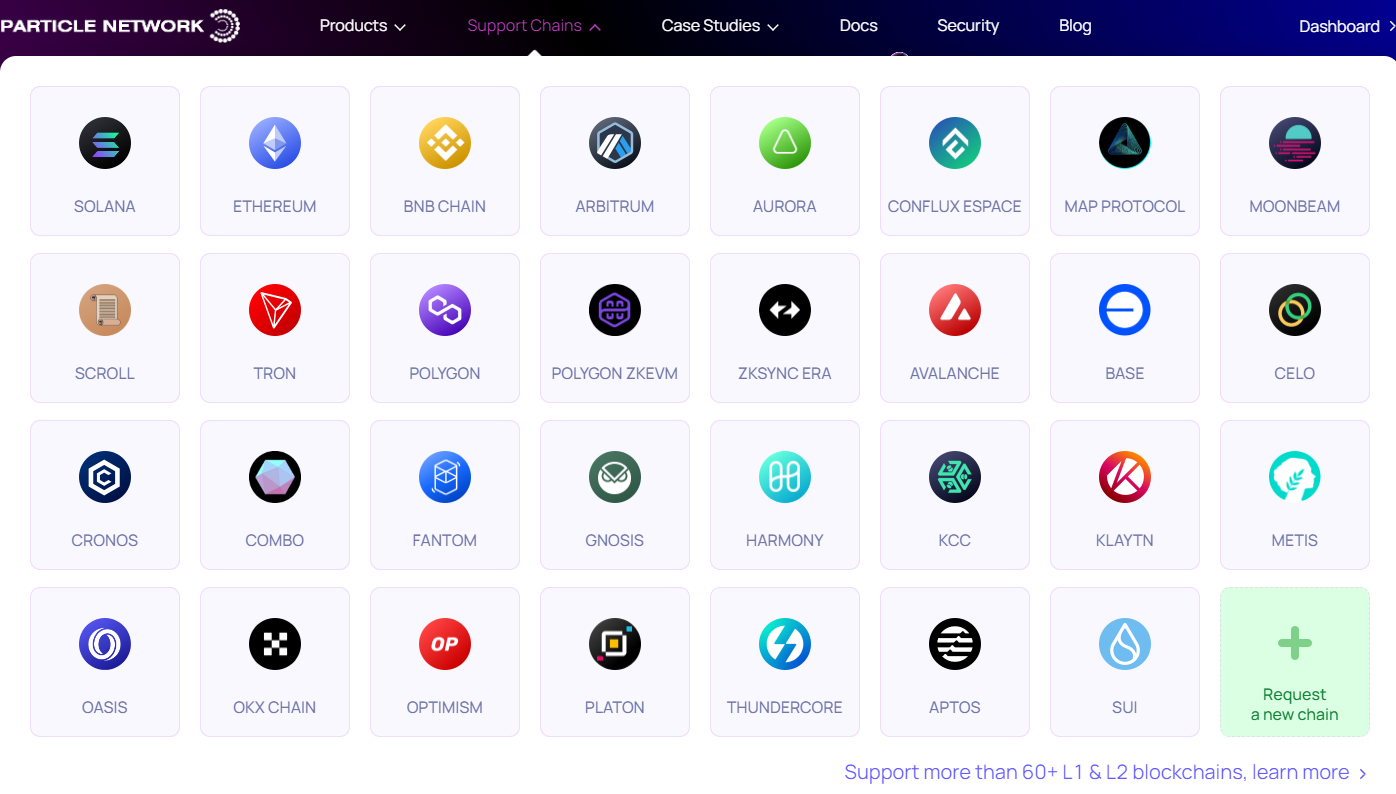
Task: Open the Blog page
Action: click(1075, 26)
